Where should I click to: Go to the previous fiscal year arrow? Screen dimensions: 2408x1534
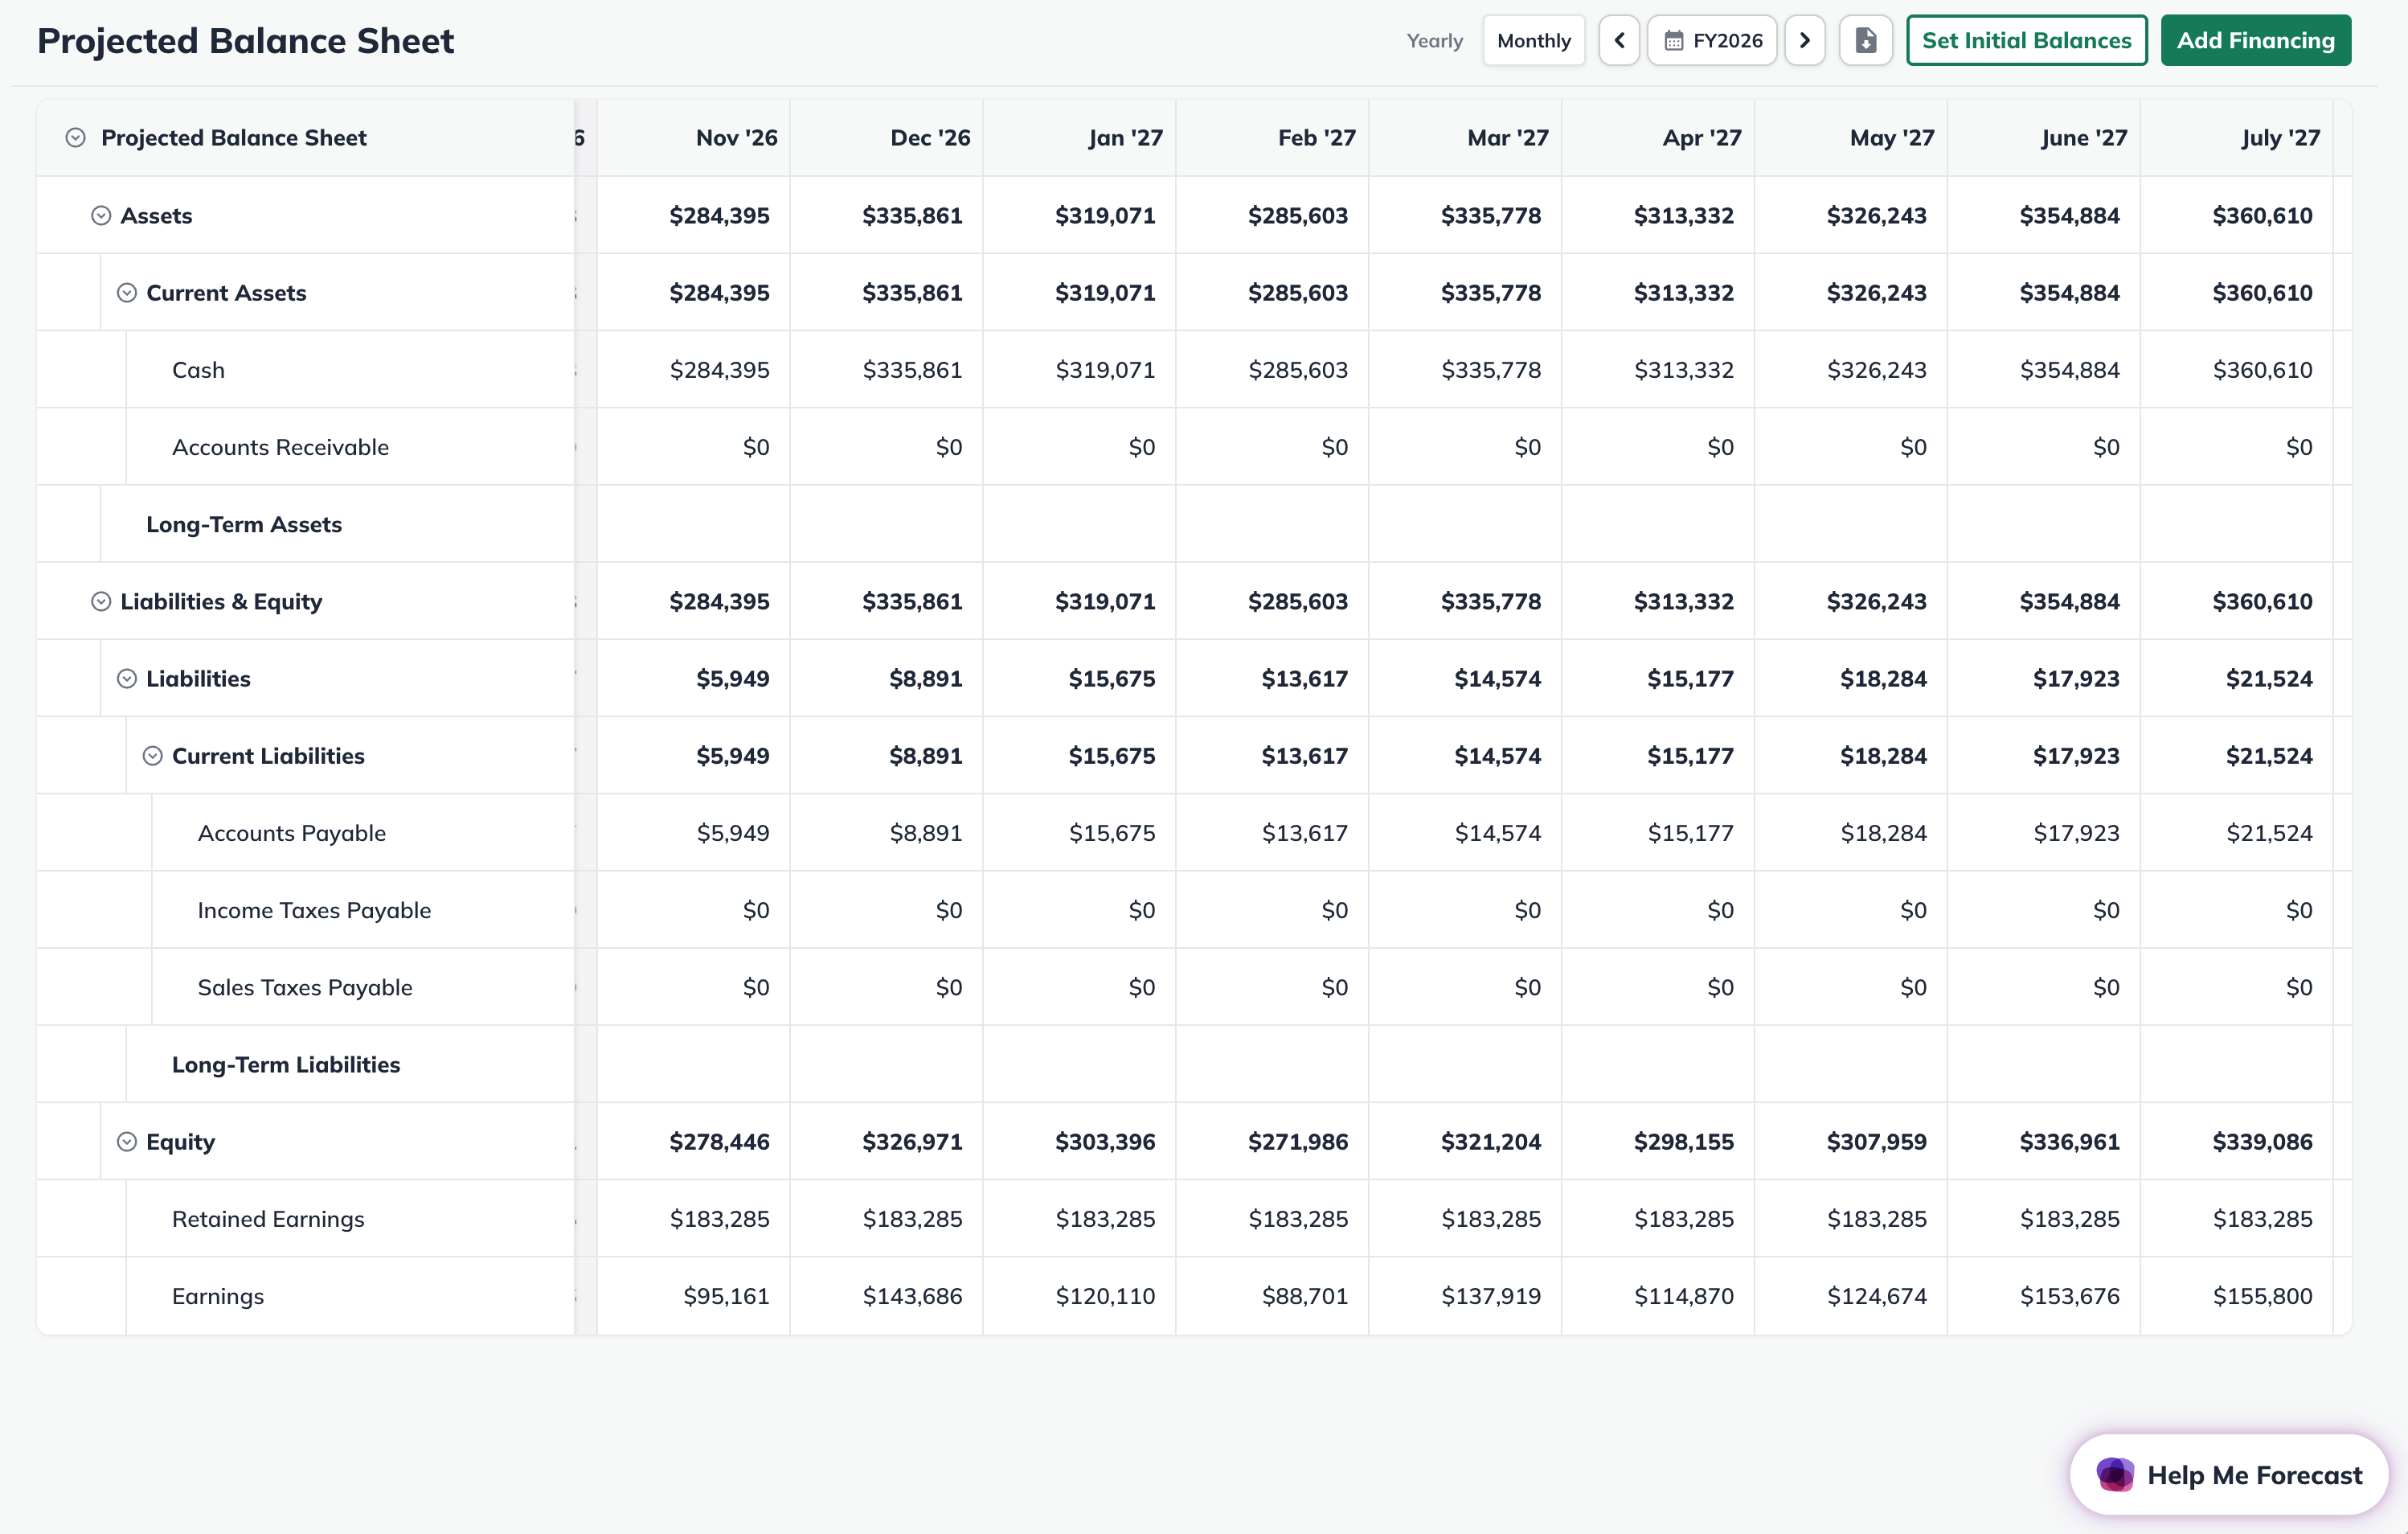(1618, 40)
